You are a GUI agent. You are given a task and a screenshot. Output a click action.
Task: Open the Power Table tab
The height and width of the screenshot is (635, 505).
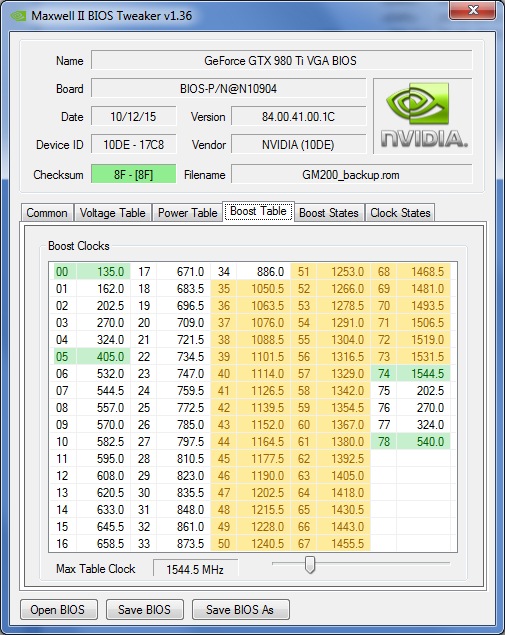188,213
